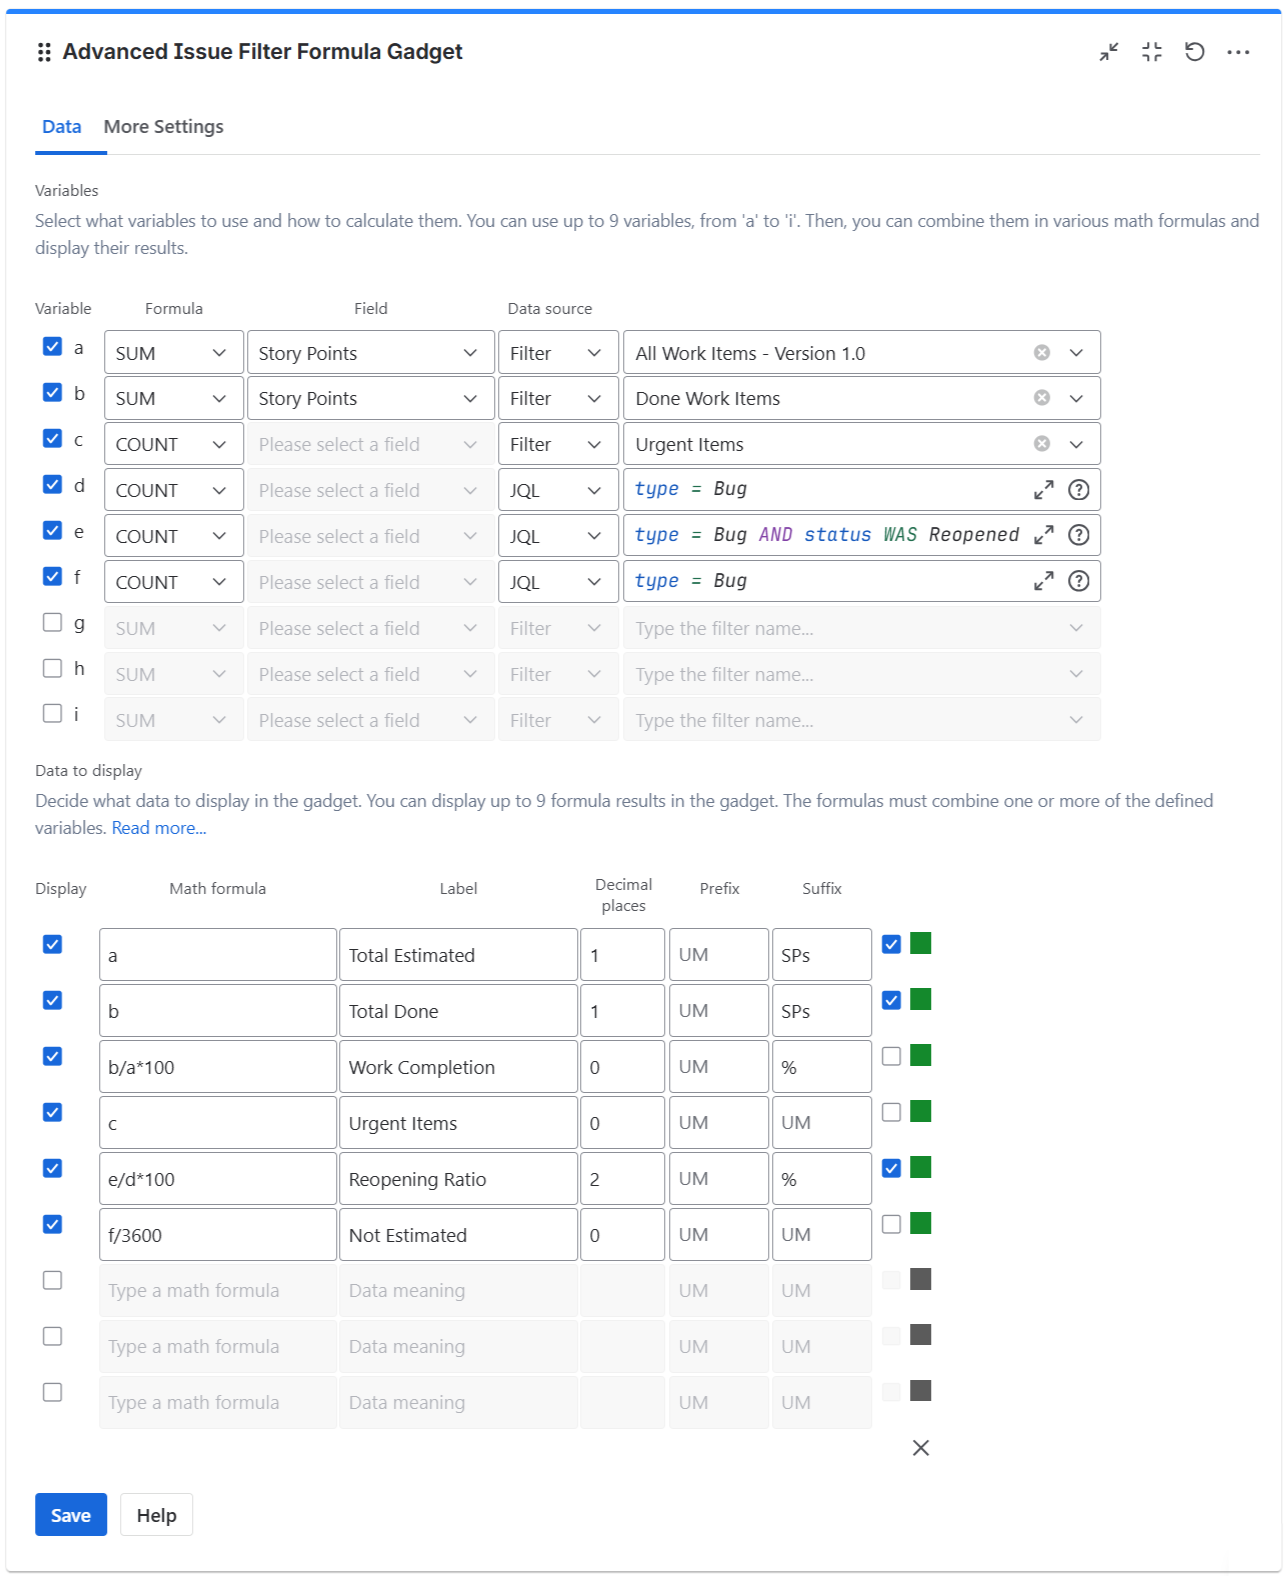Click the minimize gadget arrows icon
Viewport: 1288px width, 1576px height.
click(1109, 52)
